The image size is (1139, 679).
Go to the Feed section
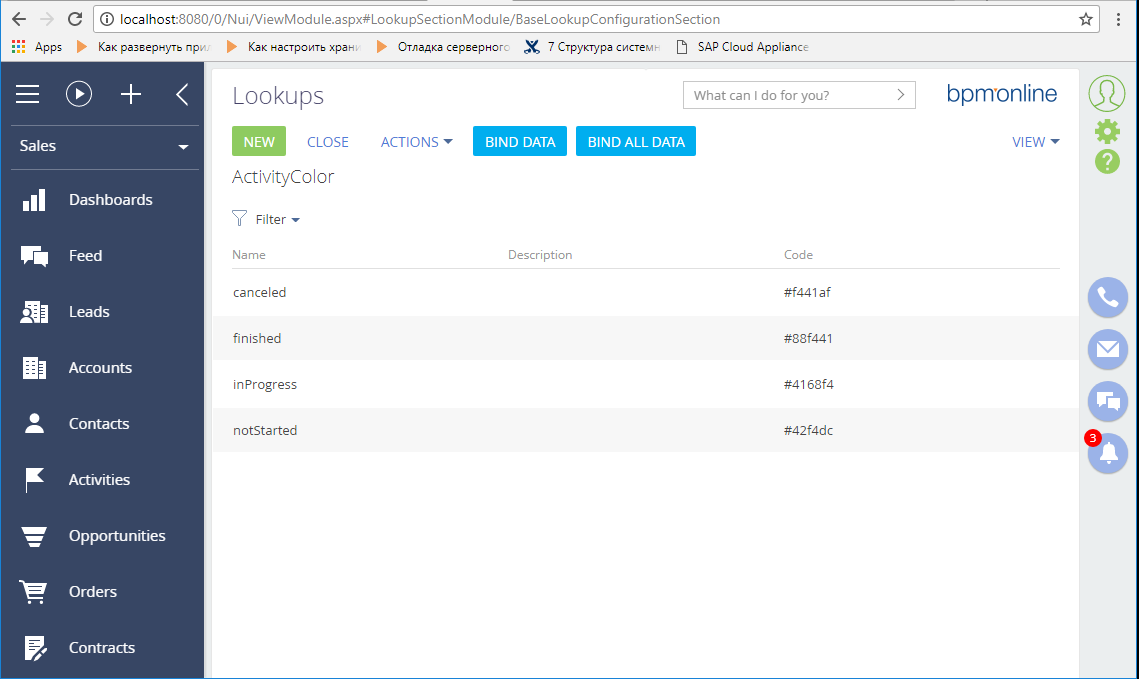pos(85,256)
